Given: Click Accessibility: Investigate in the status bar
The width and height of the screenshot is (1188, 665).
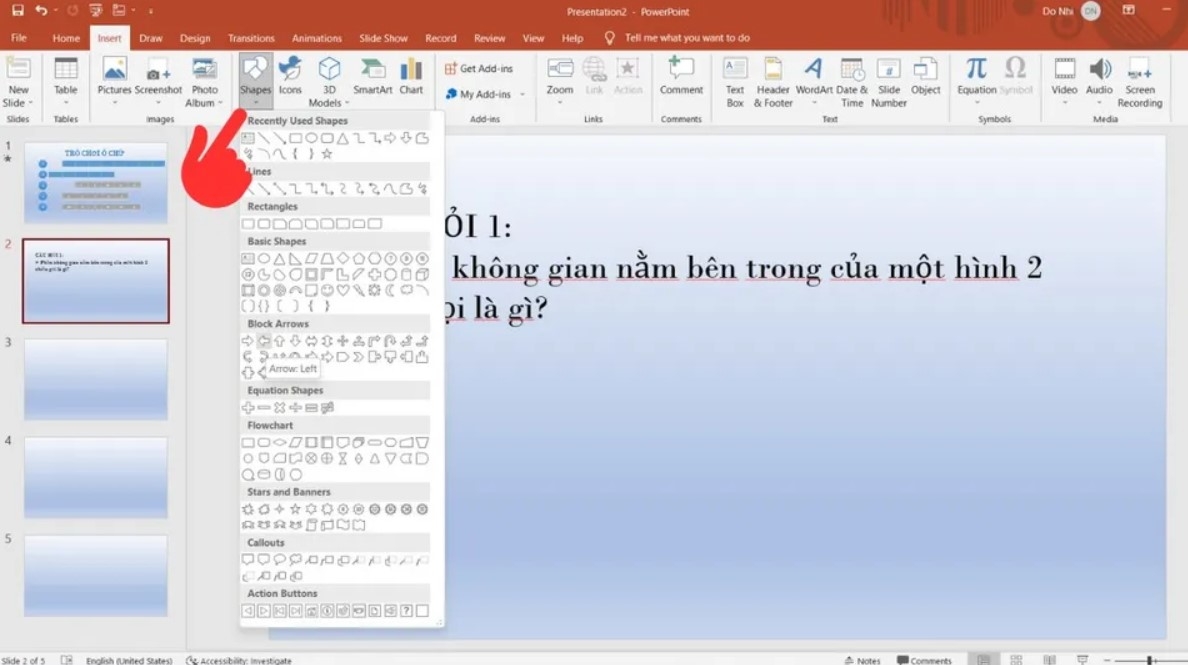Looking at the screenshot, I should pos(239,660).
